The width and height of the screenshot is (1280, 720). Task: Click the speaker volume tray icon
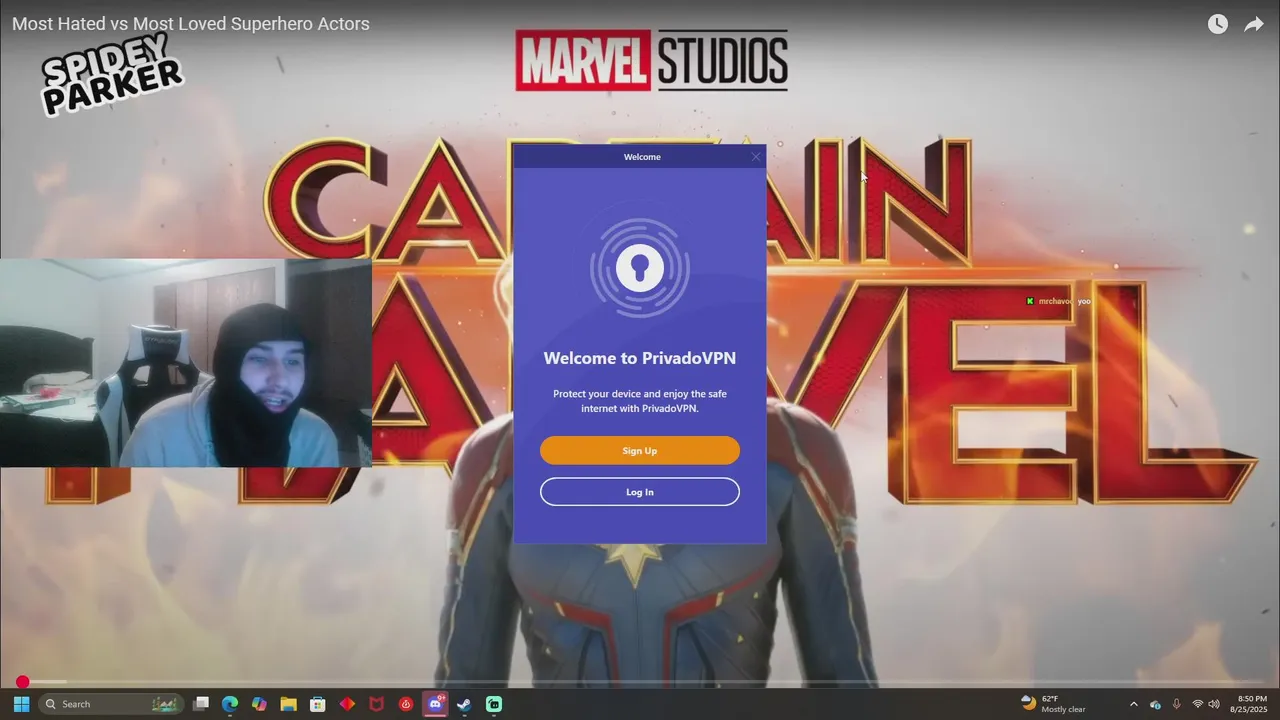[1214, 704]
